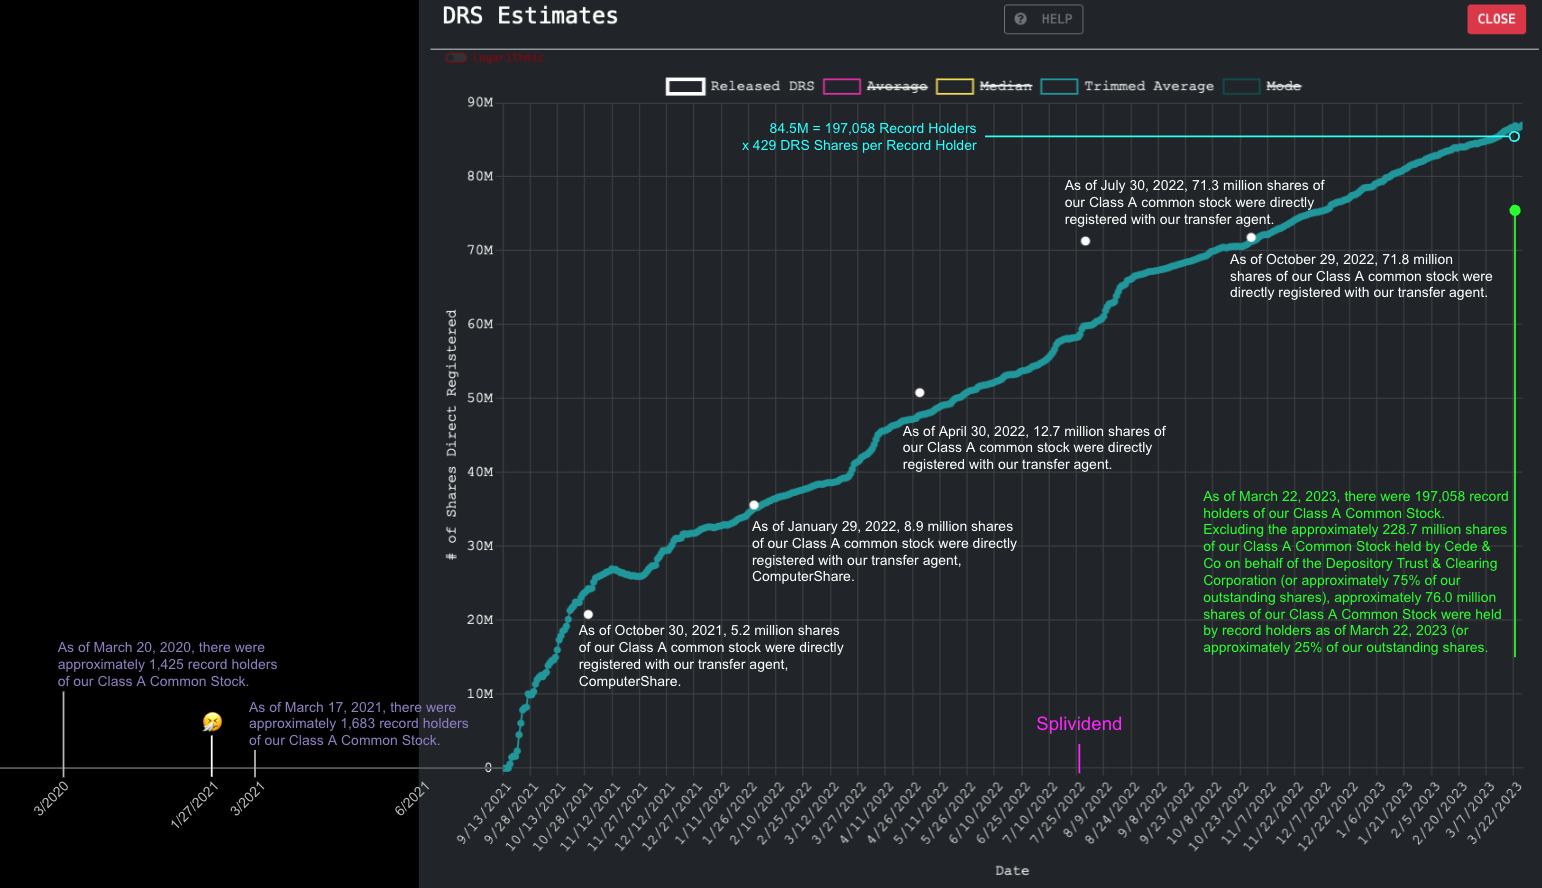Show the Median series via legend
This screenshot has height=888, width=1542.
pos(954,86)
